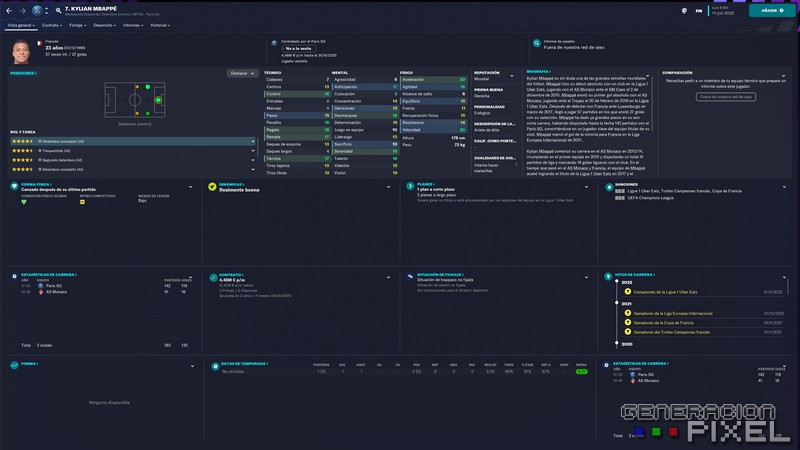Open the Comparación panel dropdown arrow
Viewport: 800px width, 450px height.
[x=784, y=76]
